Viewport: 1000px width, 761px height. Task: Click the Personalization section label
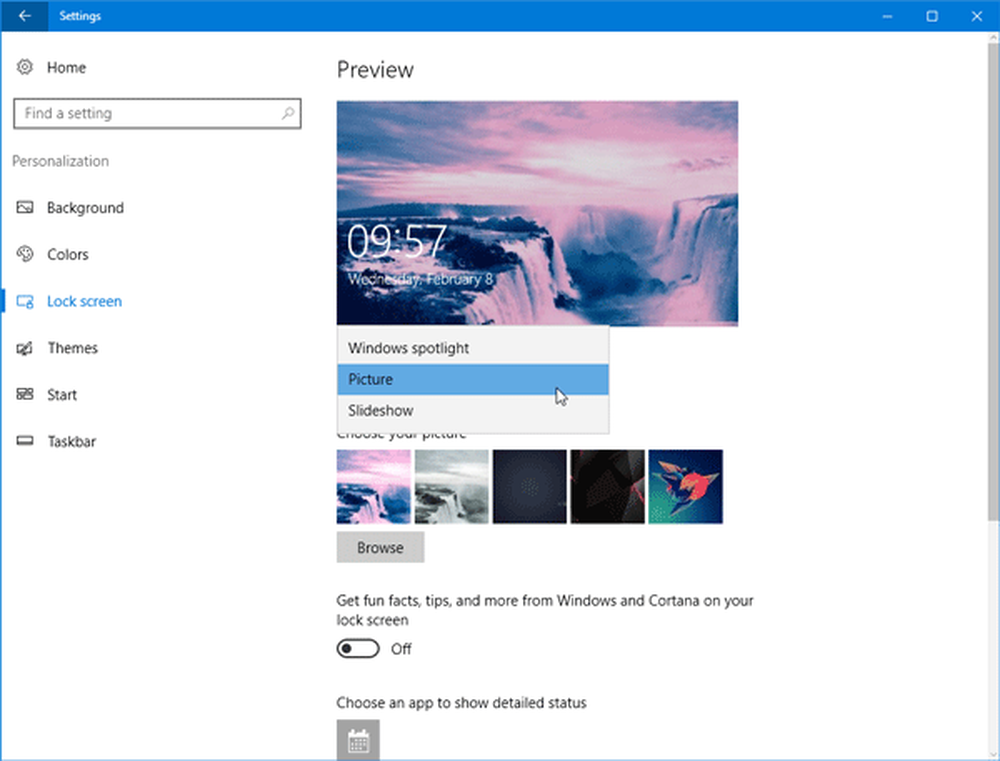pos(61,161)
